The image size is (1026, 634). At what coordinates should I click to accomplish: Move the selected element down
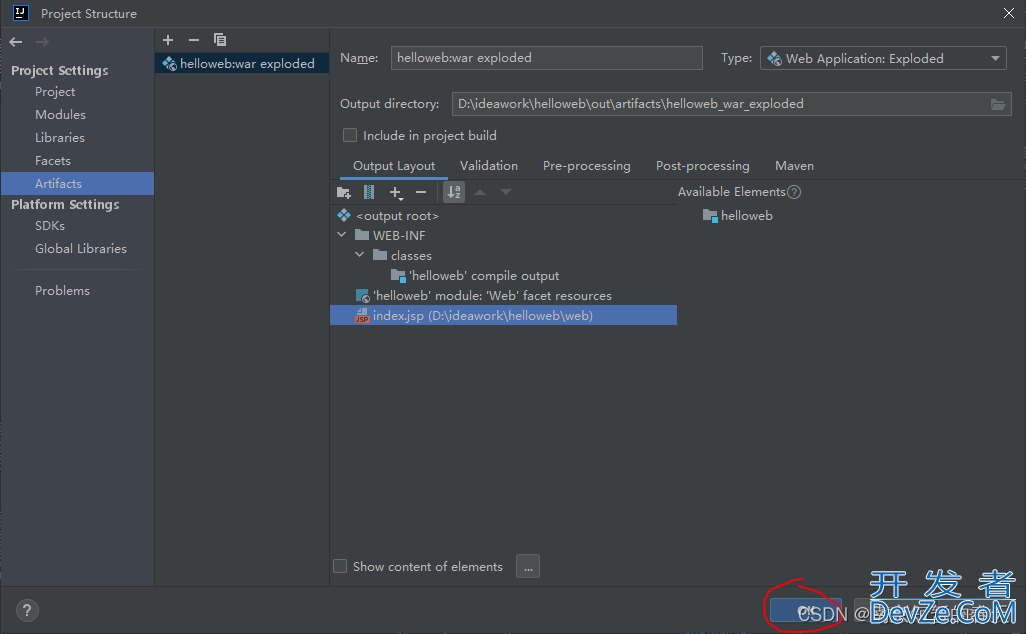[x=506, y=192]
